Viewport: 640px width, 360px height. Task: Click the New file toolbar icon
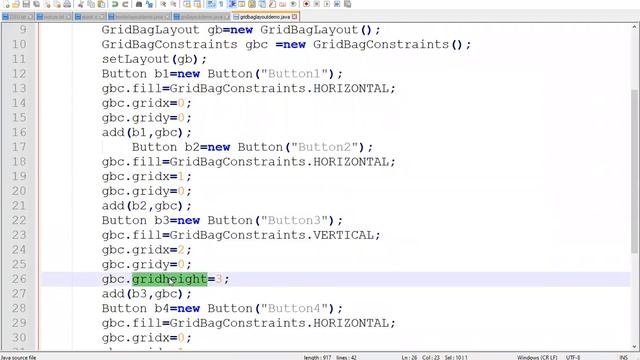click(x=7, y=4)
